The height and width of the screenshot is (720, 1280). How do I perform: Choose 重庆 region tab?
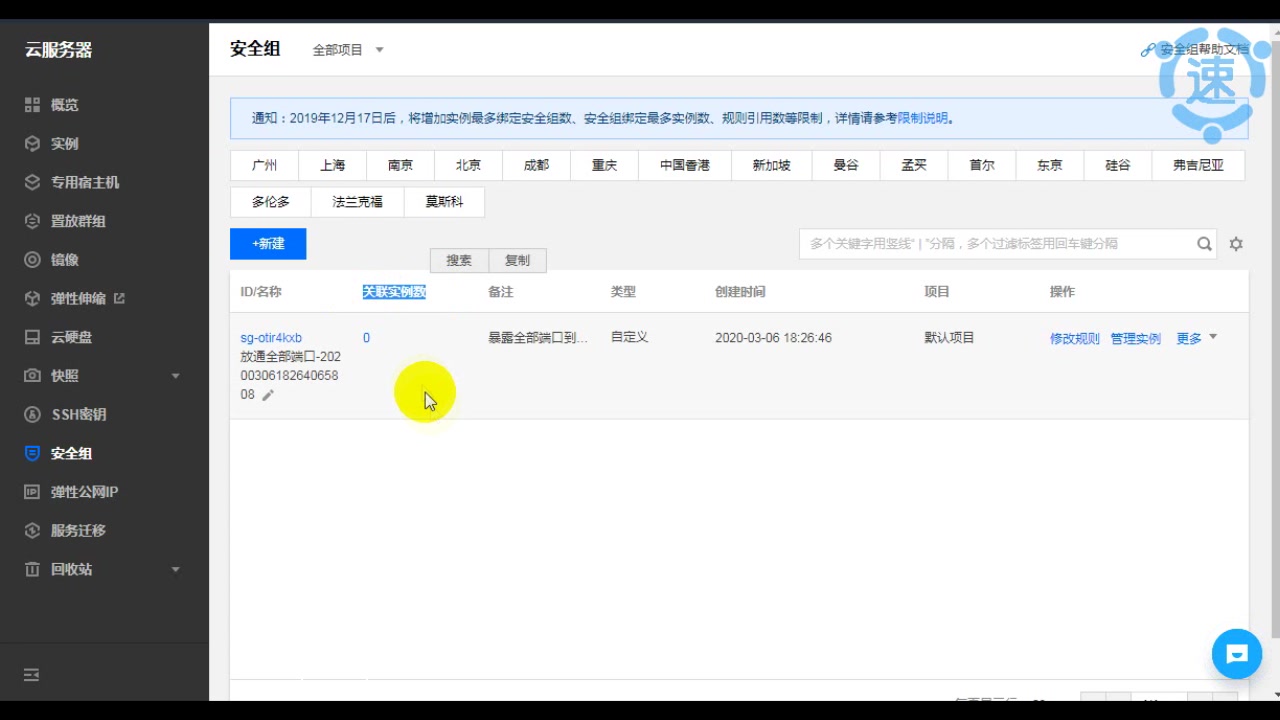pyautogui.click(x=604, y=166)
